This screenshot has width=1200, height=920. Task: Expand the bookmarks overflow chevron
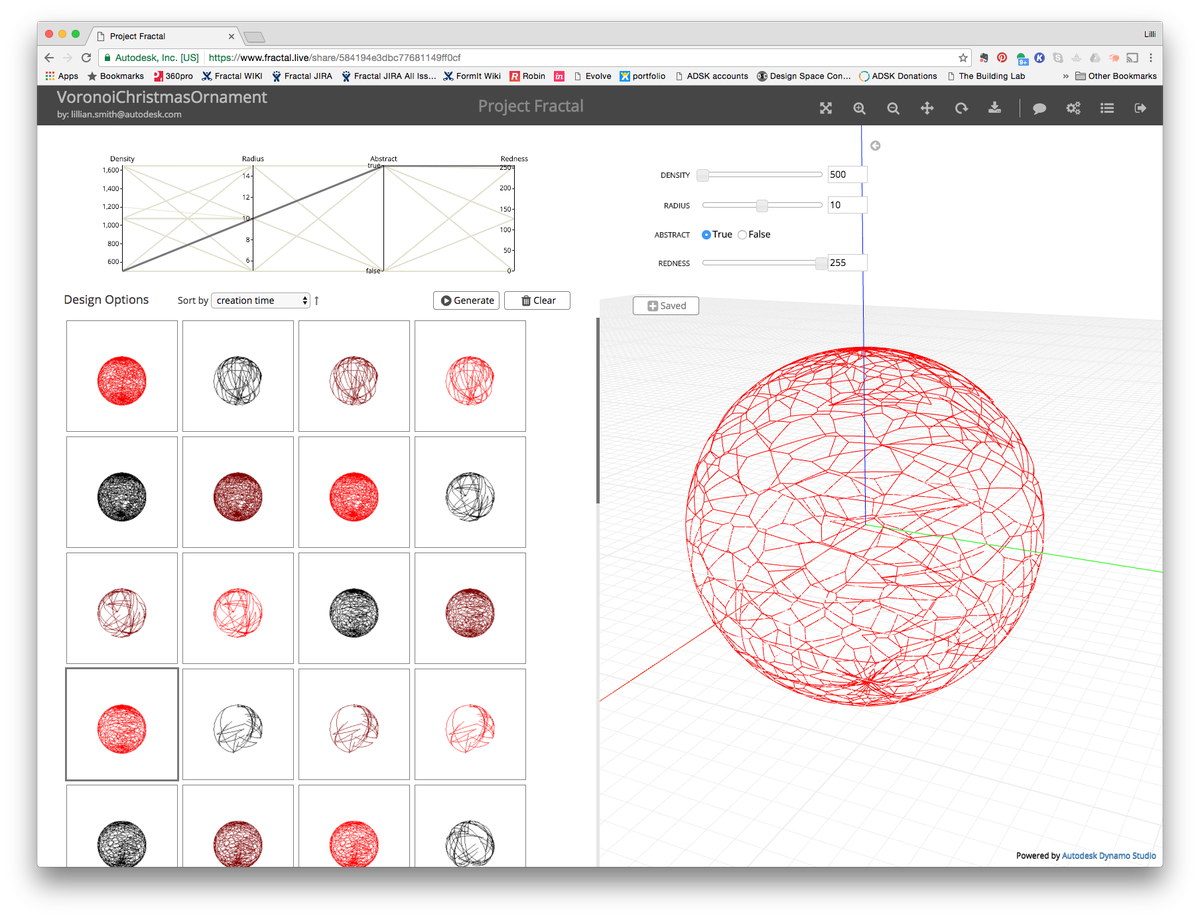point(1066,76)
